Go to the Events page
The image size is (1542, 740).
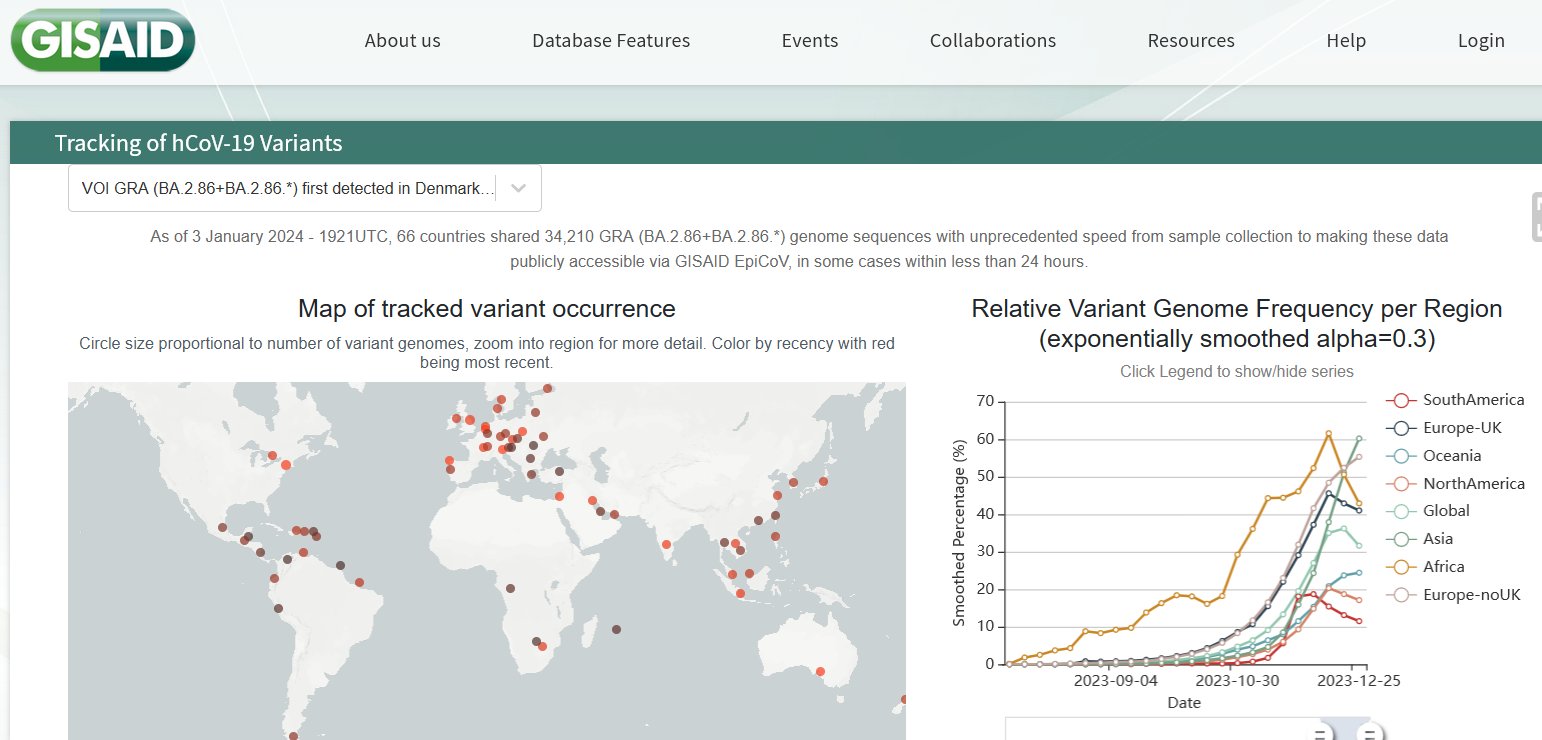[809, 41]
